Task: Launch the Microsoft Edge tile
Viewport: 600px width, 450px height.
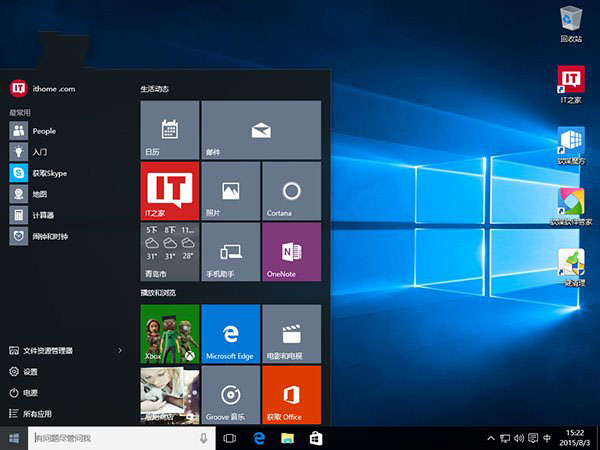Action: (x=230, y=334)
